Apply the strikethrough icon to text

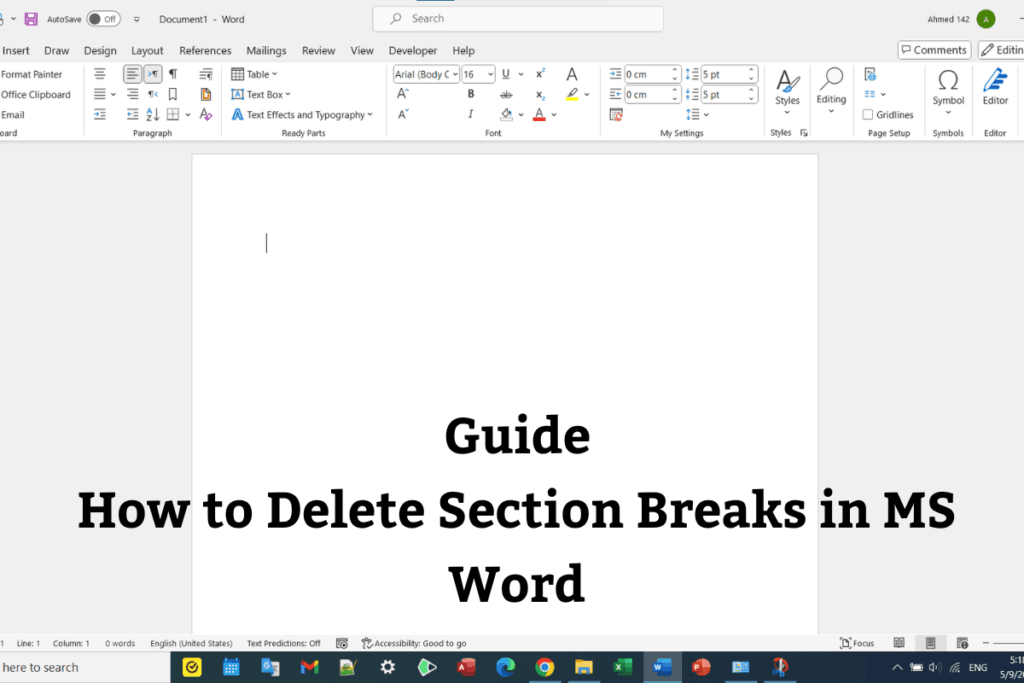click(x=507, y=94)
